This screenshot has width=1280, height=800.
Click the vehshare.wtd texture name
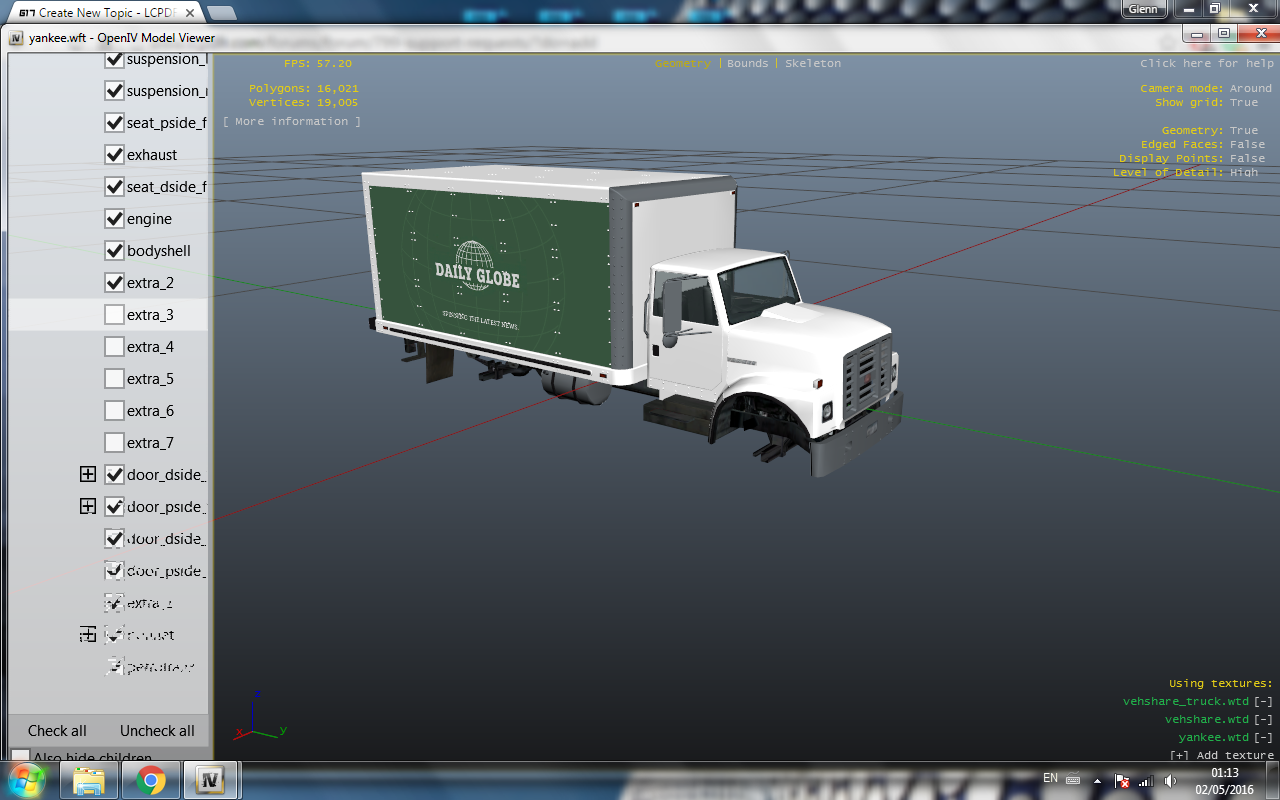tap(1207, 720)
